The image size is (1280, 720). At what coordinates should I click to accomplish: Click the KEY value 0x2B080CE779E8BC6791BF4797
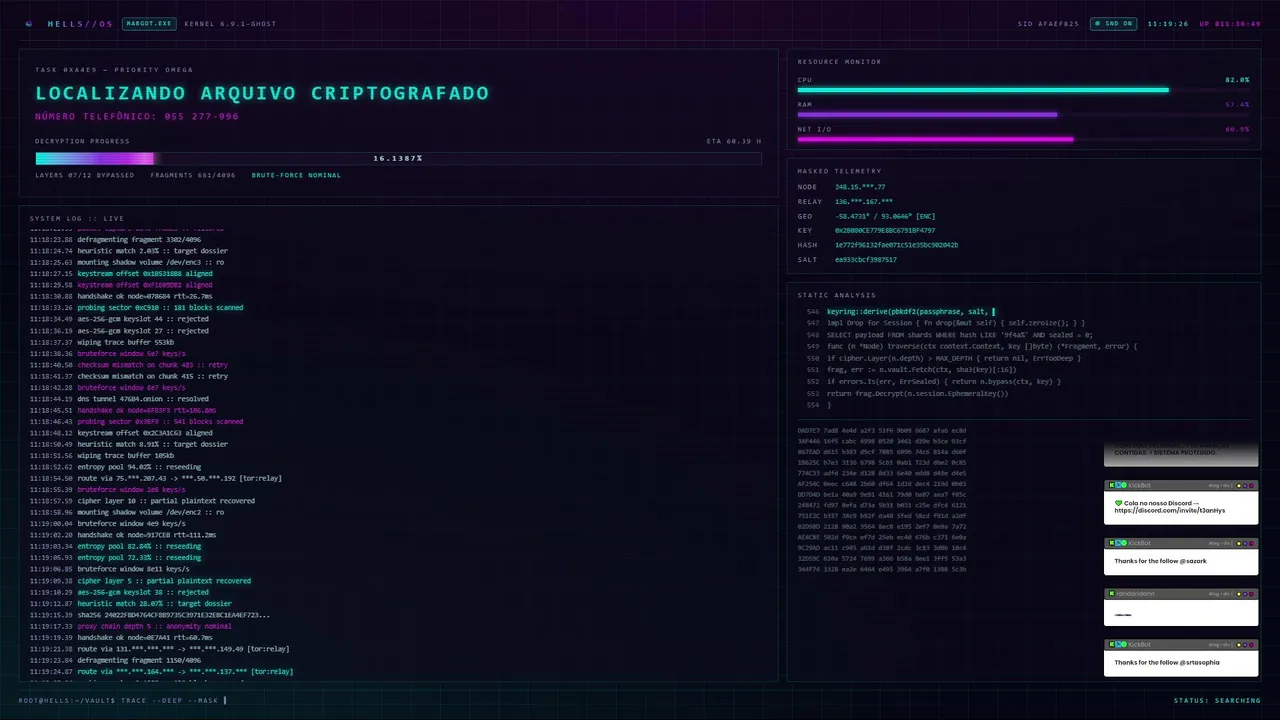[885, 230]
